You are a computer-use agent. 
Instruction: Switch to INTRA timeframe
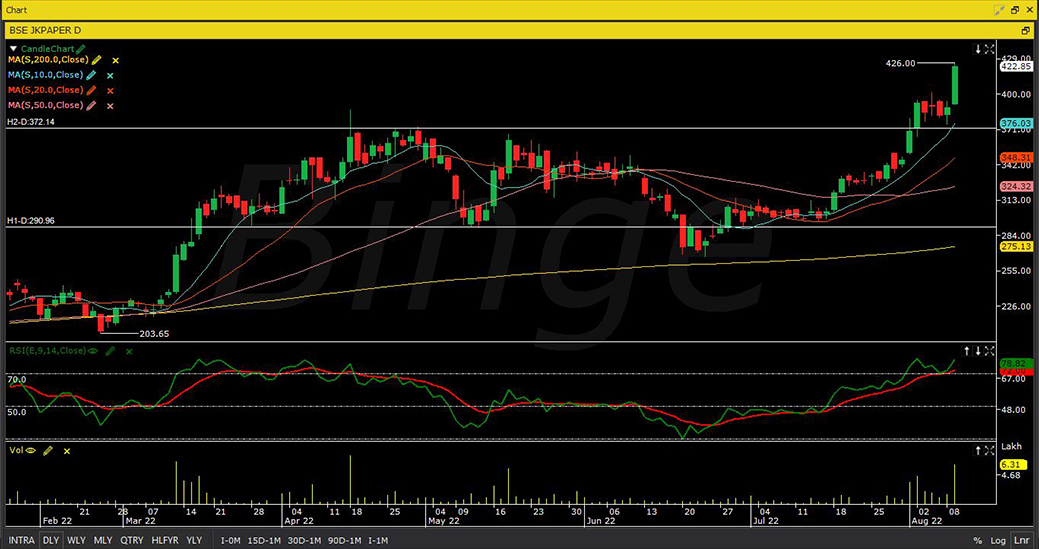21,540
